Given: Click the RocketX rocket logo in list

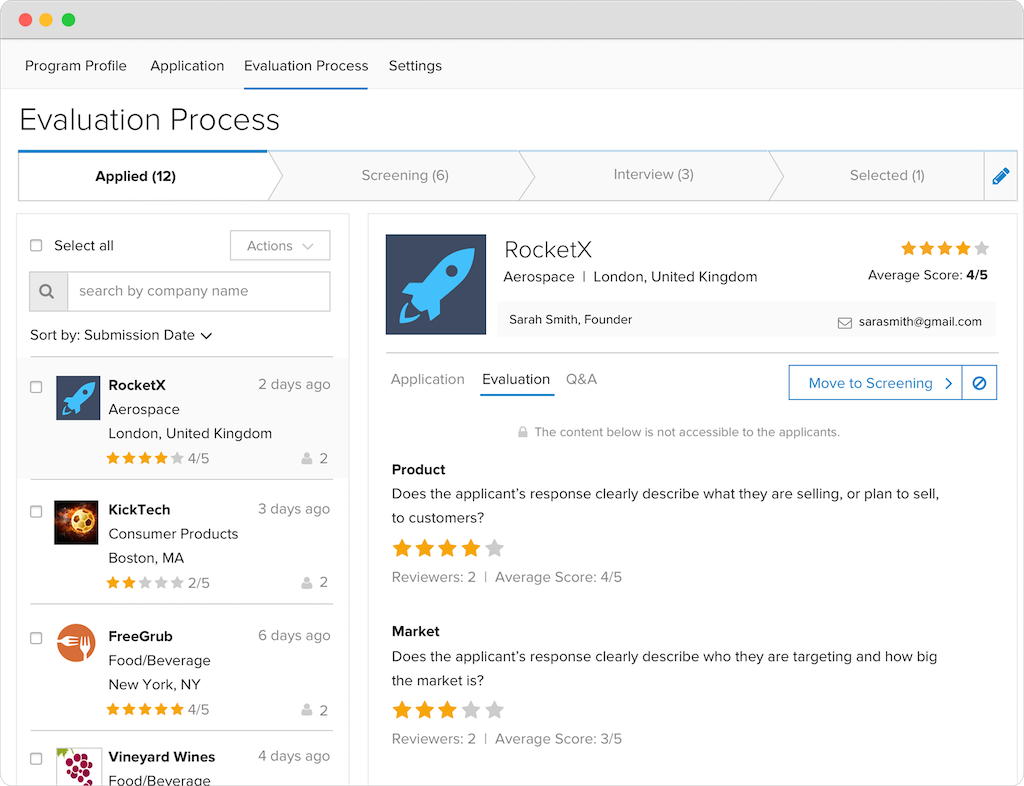Looking at the screenshot, I should pos(78,398).
